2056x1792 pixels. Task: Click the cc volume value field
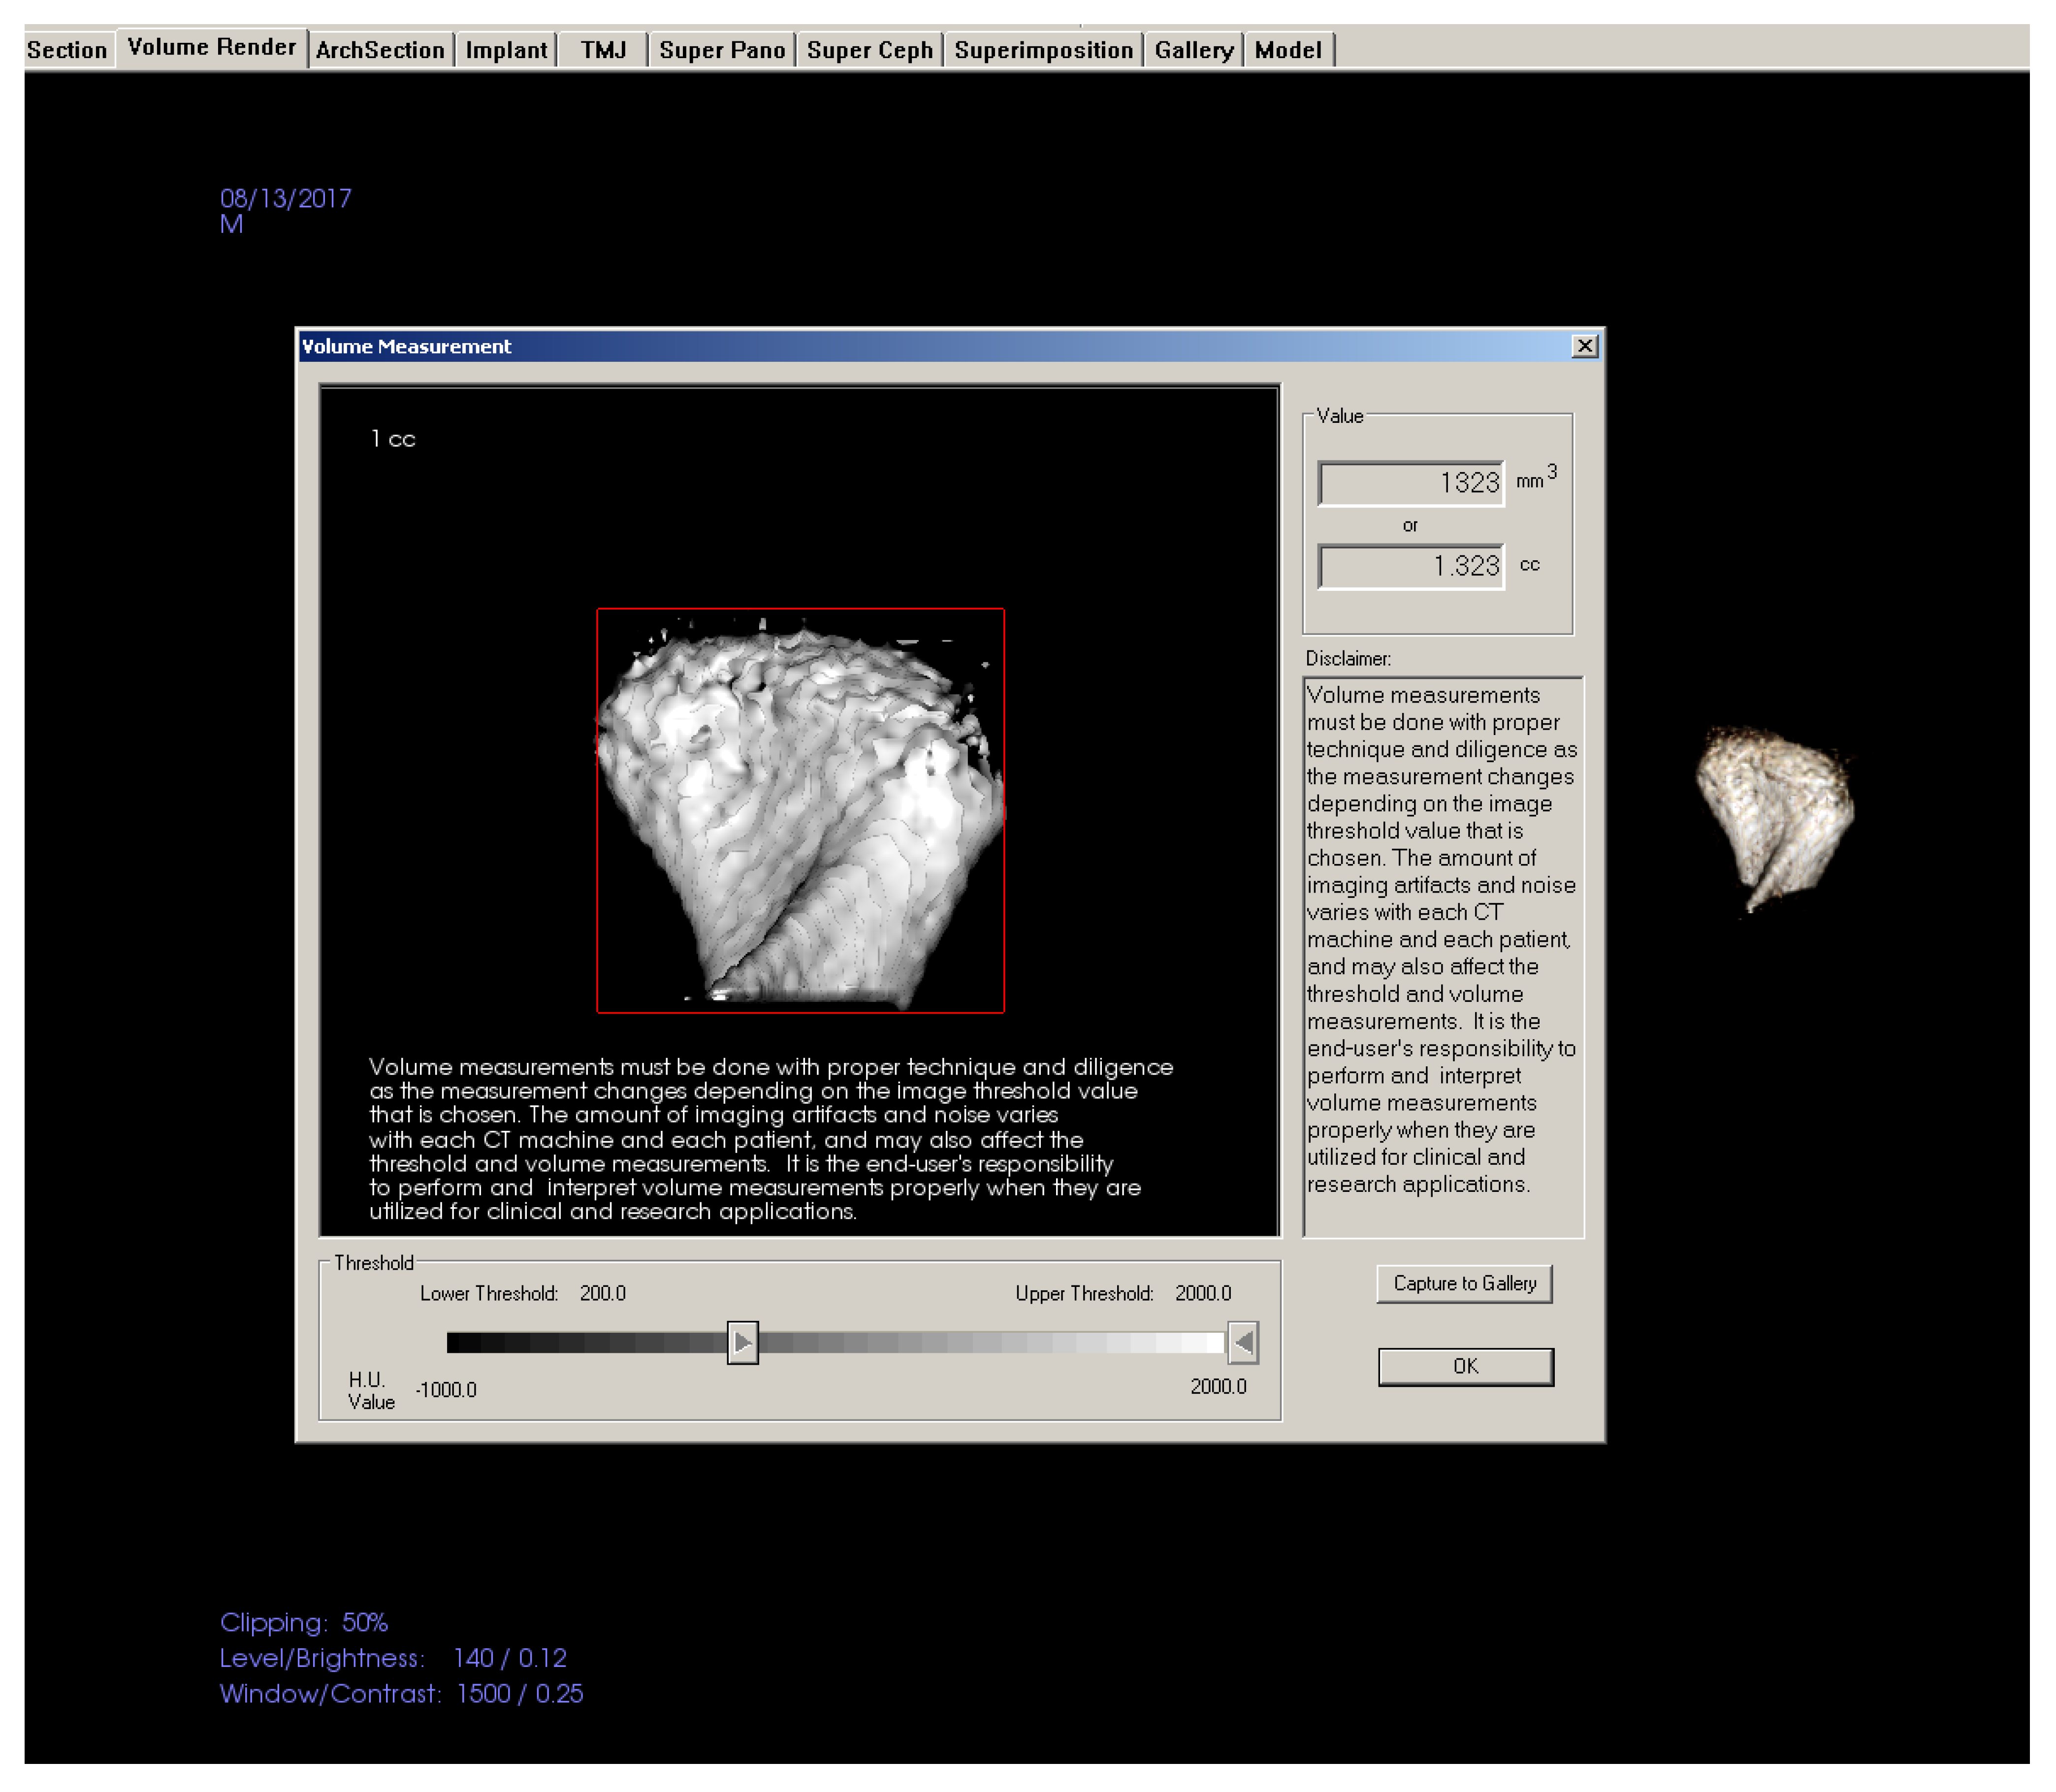[x=1411, y=567]
